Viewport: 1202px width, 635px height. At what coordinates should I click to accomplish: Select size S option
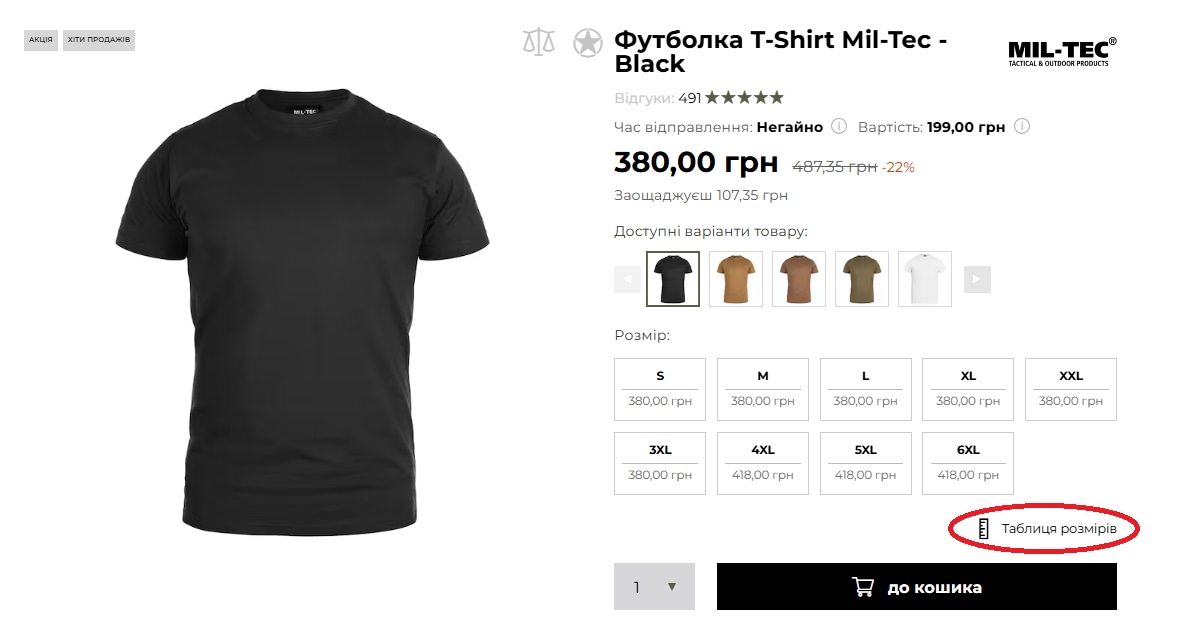[660, 389]
